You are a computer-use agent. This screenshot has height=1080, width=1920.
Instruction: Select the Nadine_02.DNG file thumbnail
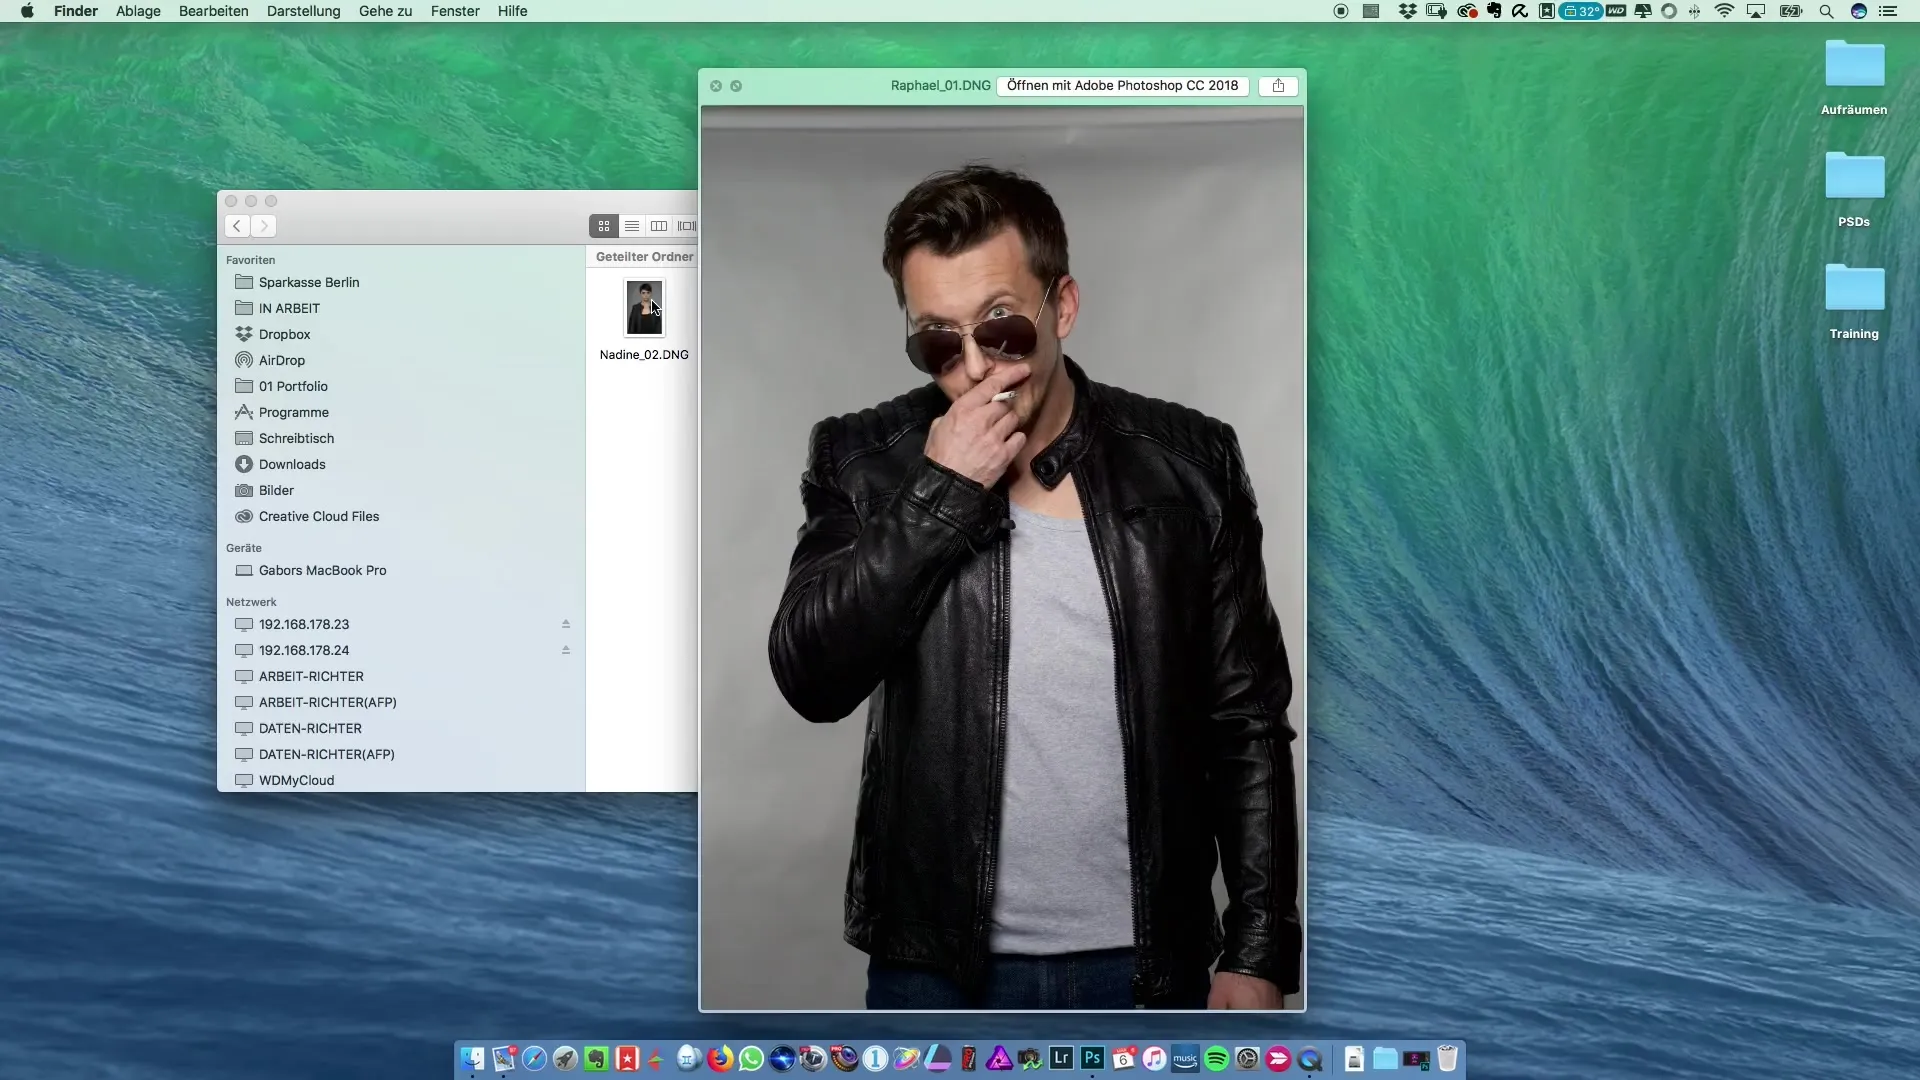[644, 308]
